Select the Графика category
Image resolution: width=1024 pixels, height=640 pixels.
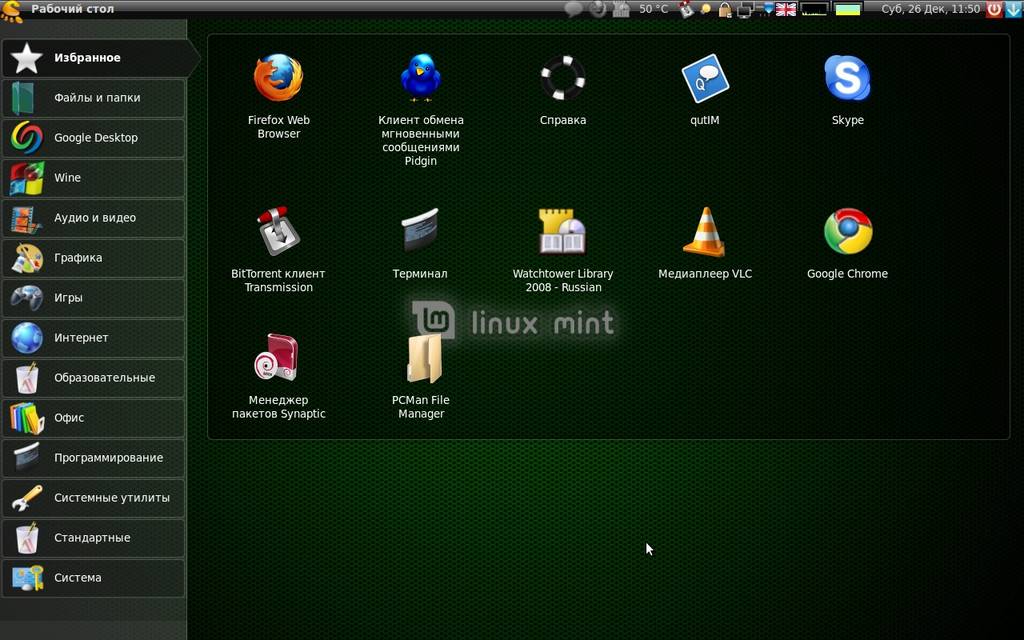[x=93, y=258]
